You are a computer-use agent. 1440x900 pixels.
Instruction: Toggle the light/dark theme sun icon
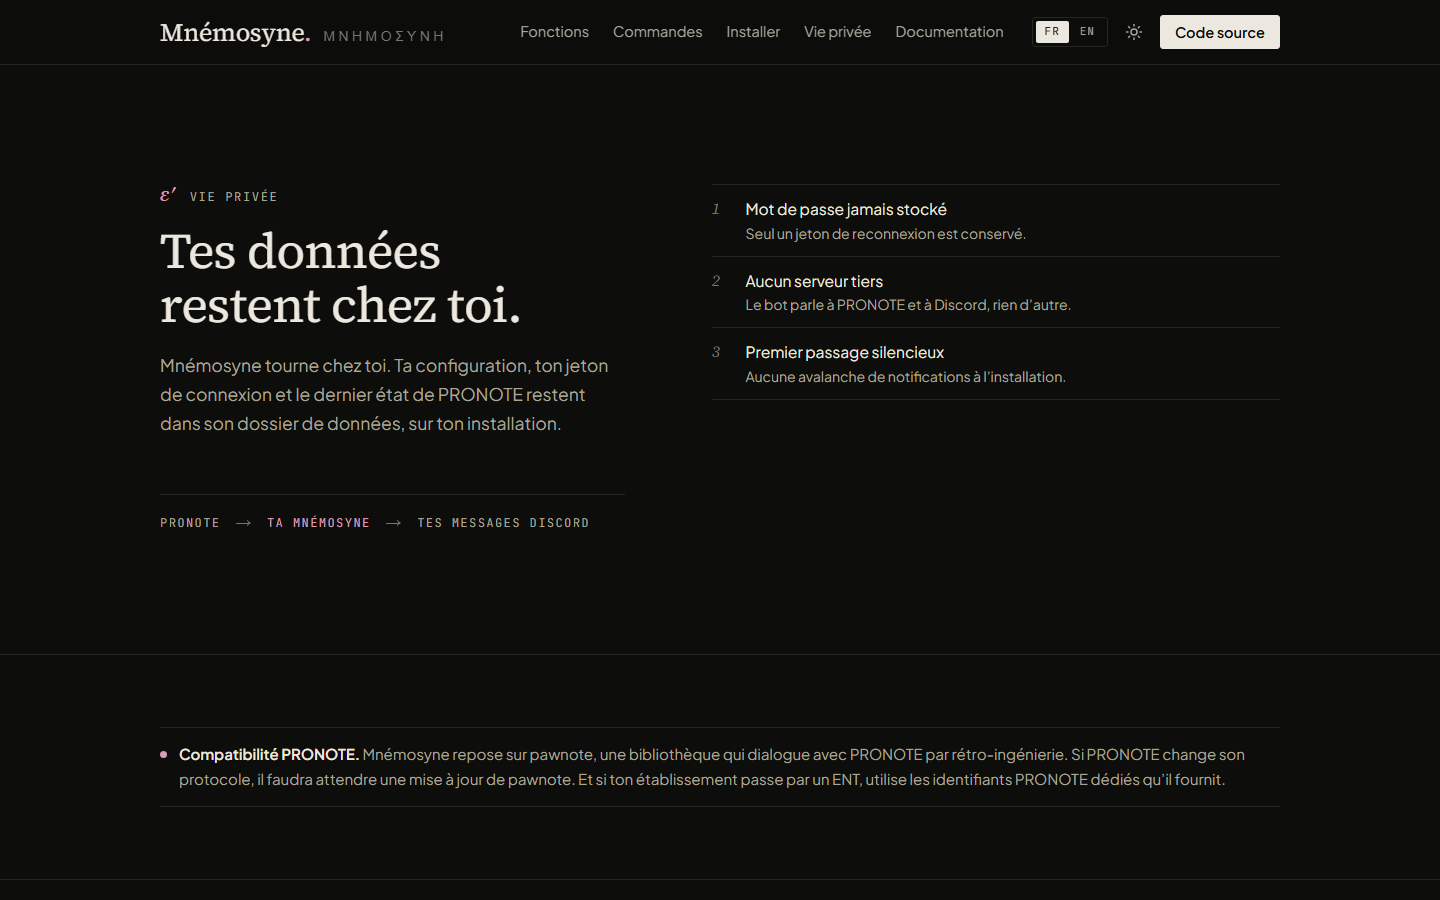tap(1133, 32)
